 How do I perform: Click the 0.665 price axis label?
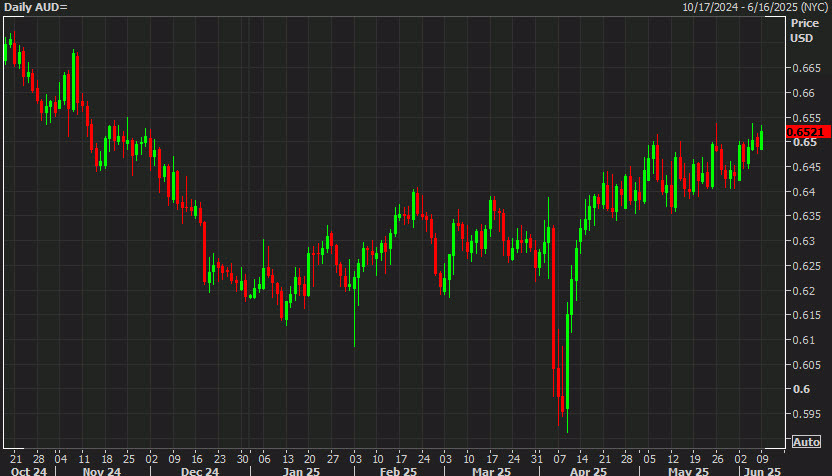coord(806,68)
